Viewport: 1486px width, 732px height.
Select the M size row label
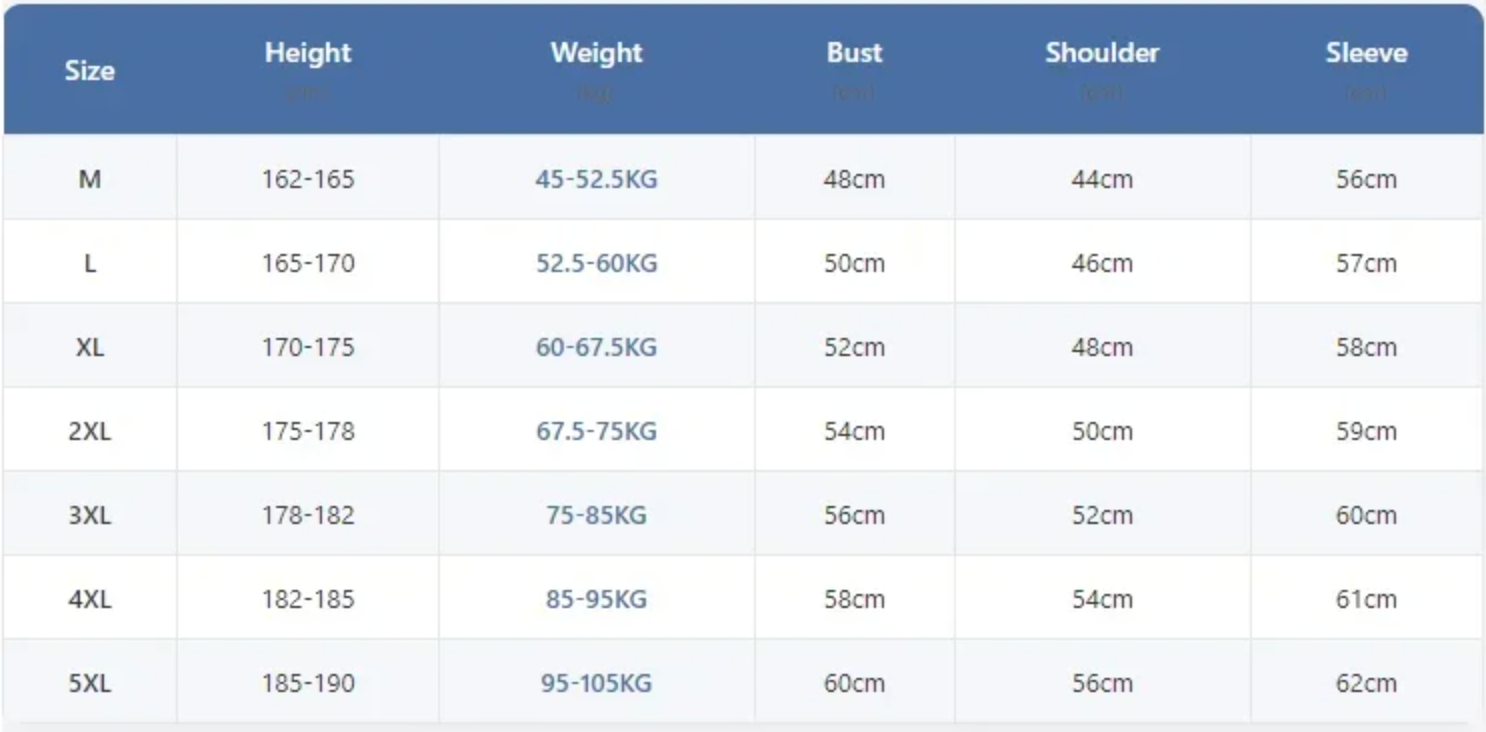click(x=90, y=180)
